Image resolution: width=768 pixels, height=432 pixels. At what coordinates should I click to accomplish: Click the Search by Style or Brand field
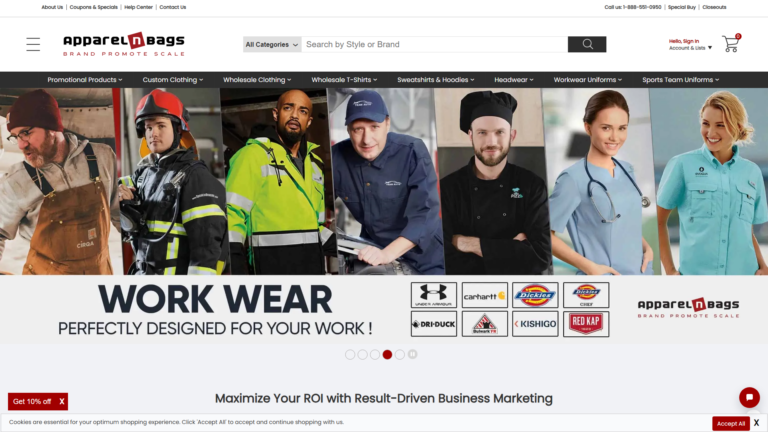coord(434,45)
